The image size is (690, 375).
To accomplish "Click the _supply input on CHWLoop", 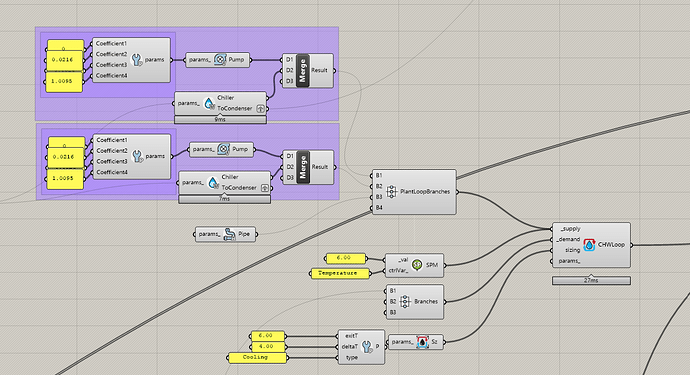I will pyautogui.click(x=570, y=229).
